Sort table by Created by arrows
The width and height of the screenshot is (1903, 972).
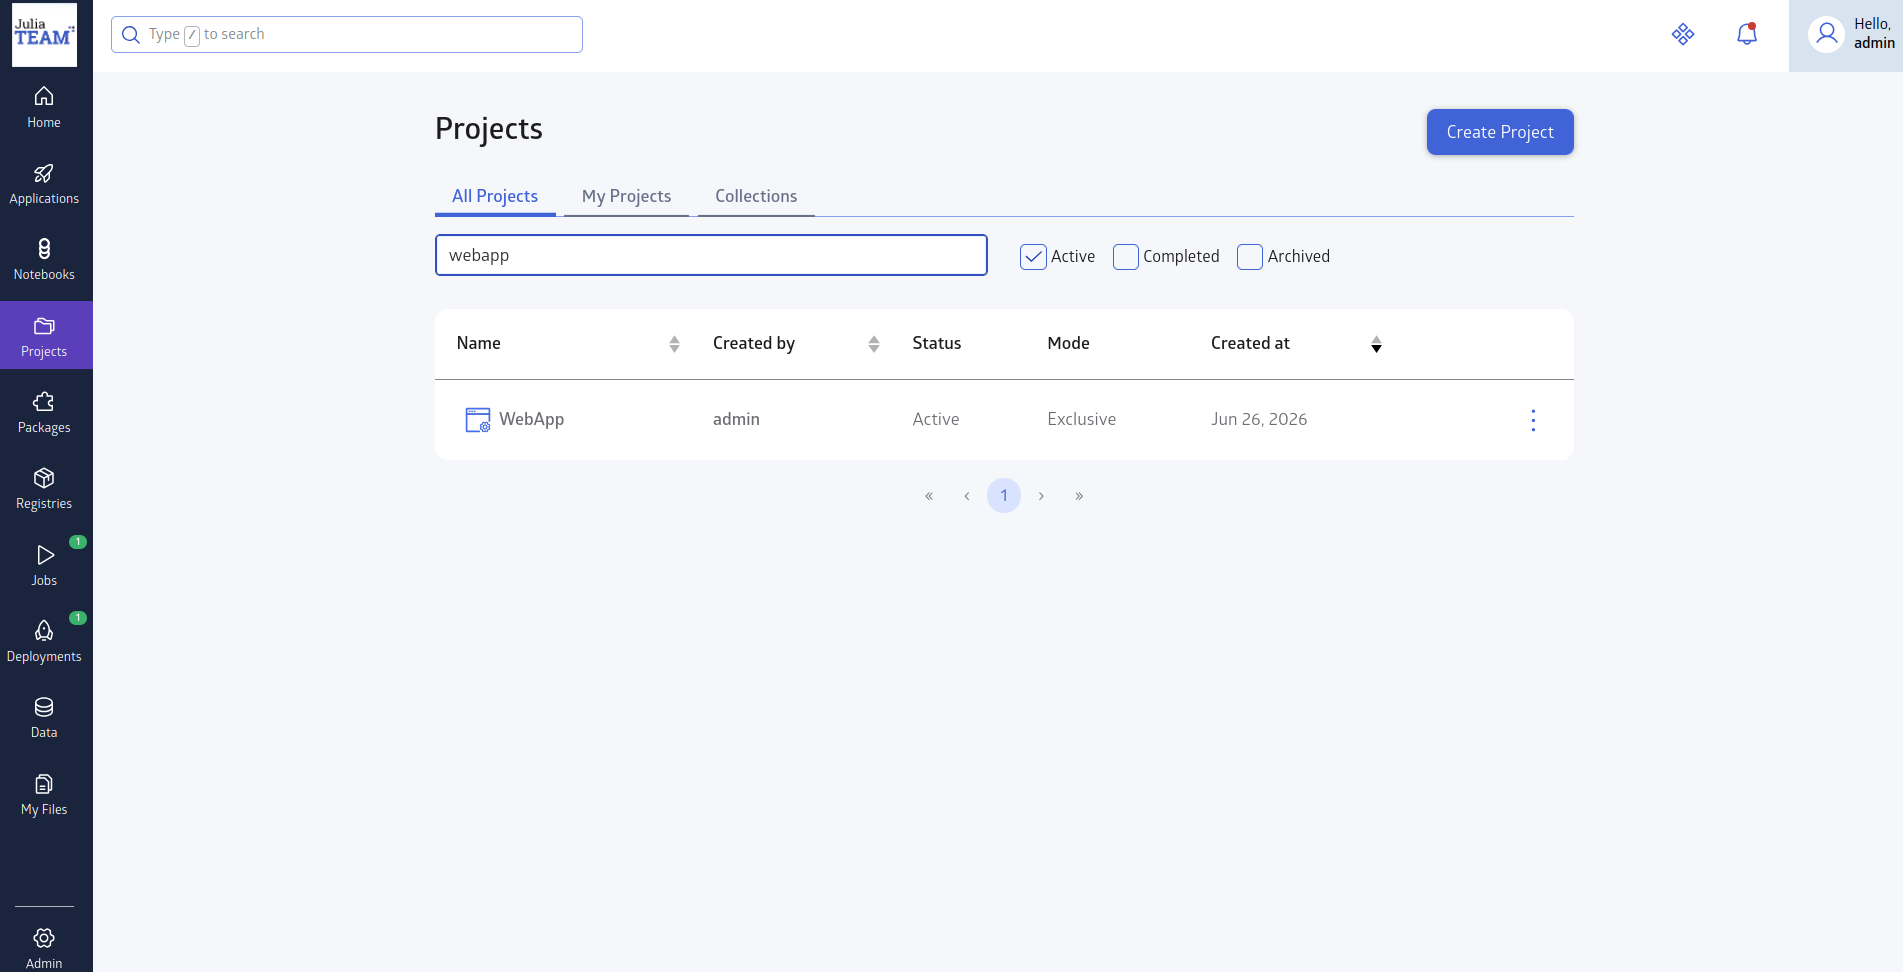[874, 344]
